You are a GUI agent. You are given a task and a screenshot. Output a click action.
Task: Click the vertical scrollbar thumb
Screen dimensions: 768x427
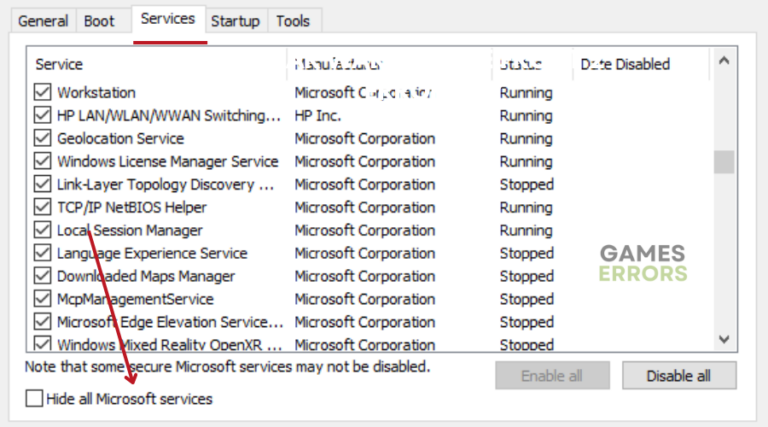724,162
